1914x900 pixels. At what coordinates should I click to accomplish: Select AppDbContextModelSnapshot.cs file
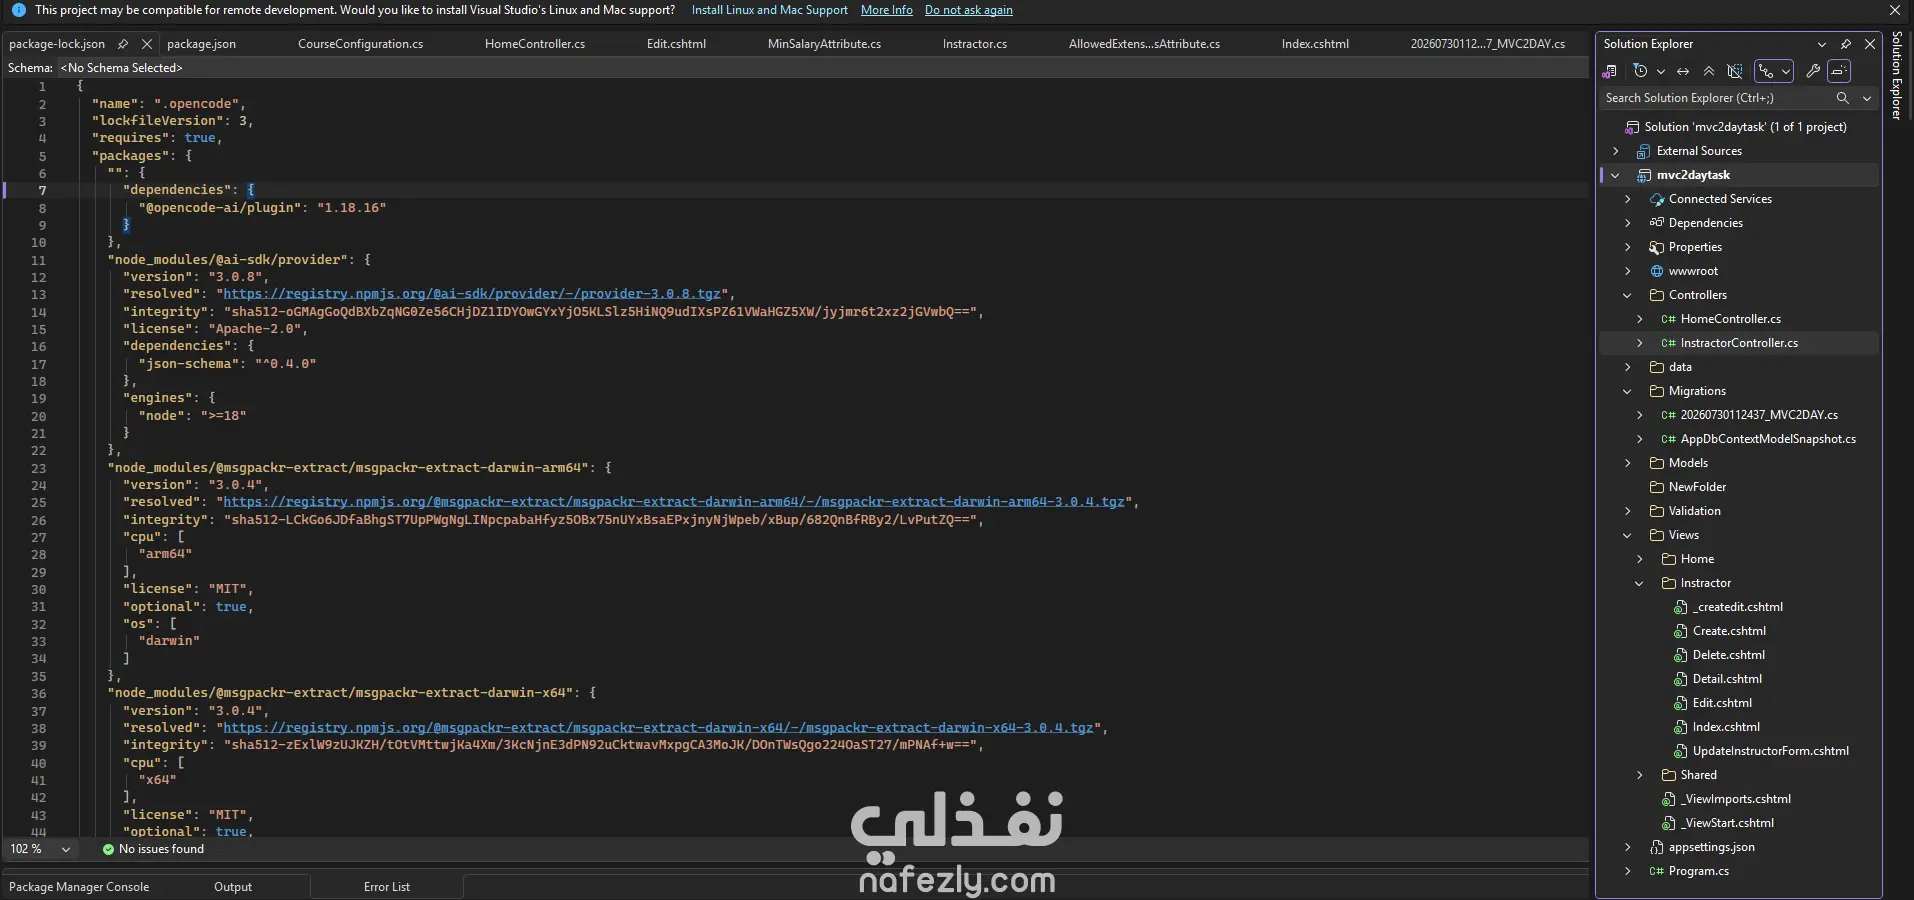pos(1768,439)
